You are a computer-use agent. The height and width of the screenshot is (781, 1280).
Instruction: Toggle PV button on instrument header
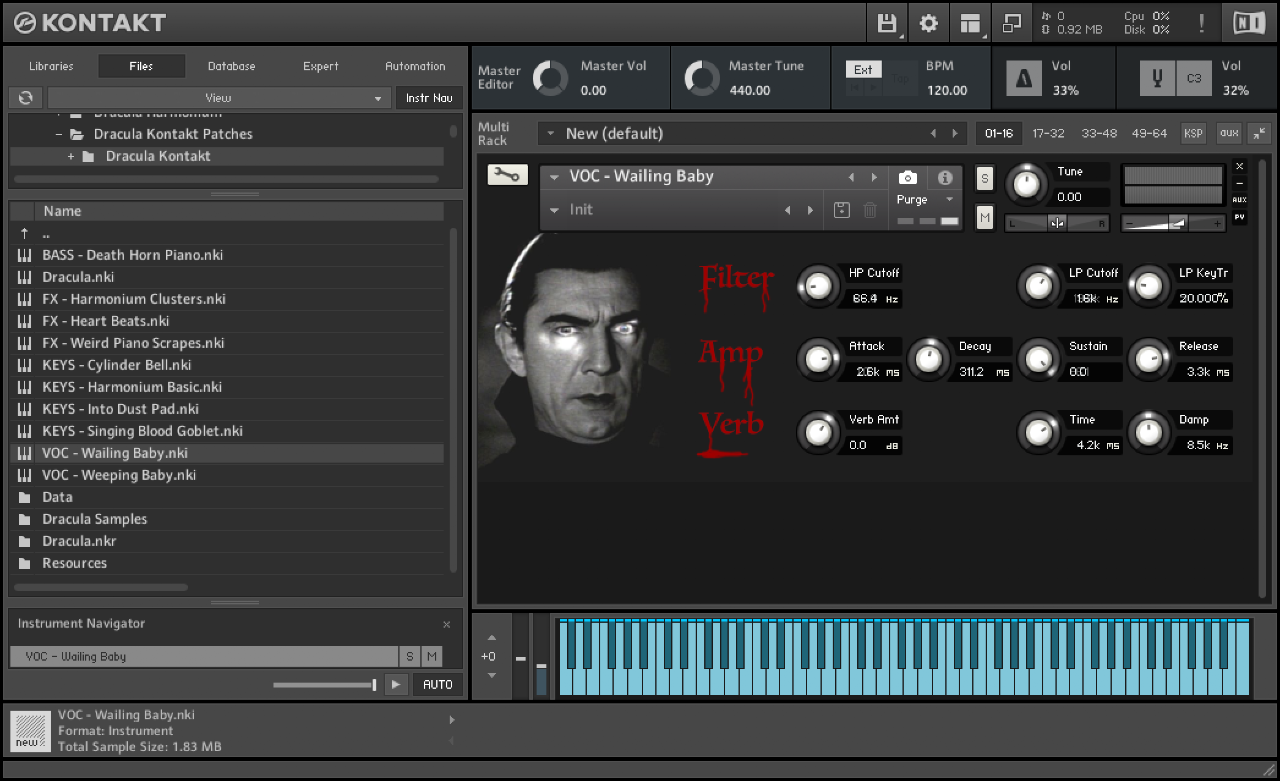(1240, 217)
